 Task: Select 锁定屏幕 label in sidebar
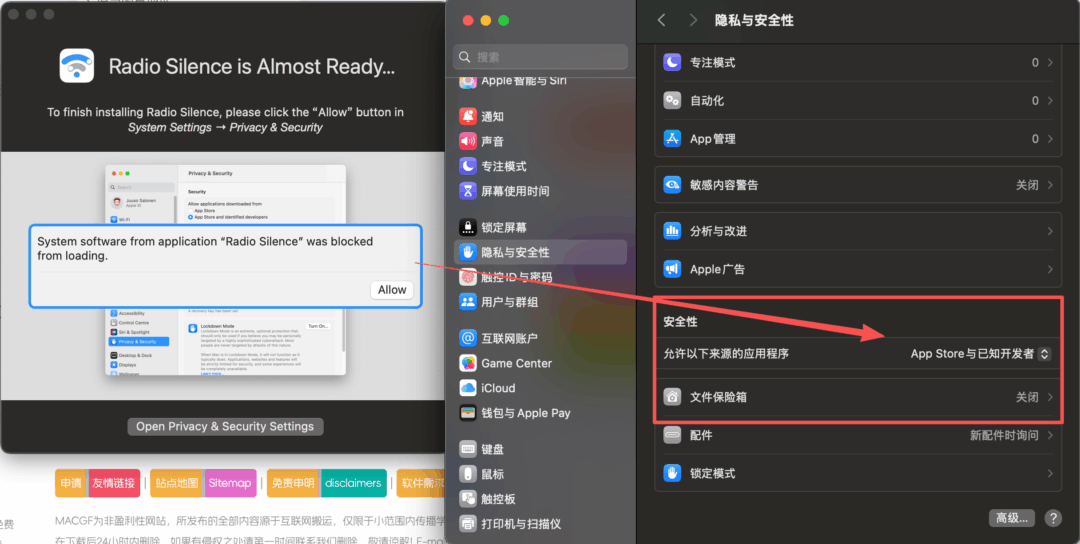point(504,227)
